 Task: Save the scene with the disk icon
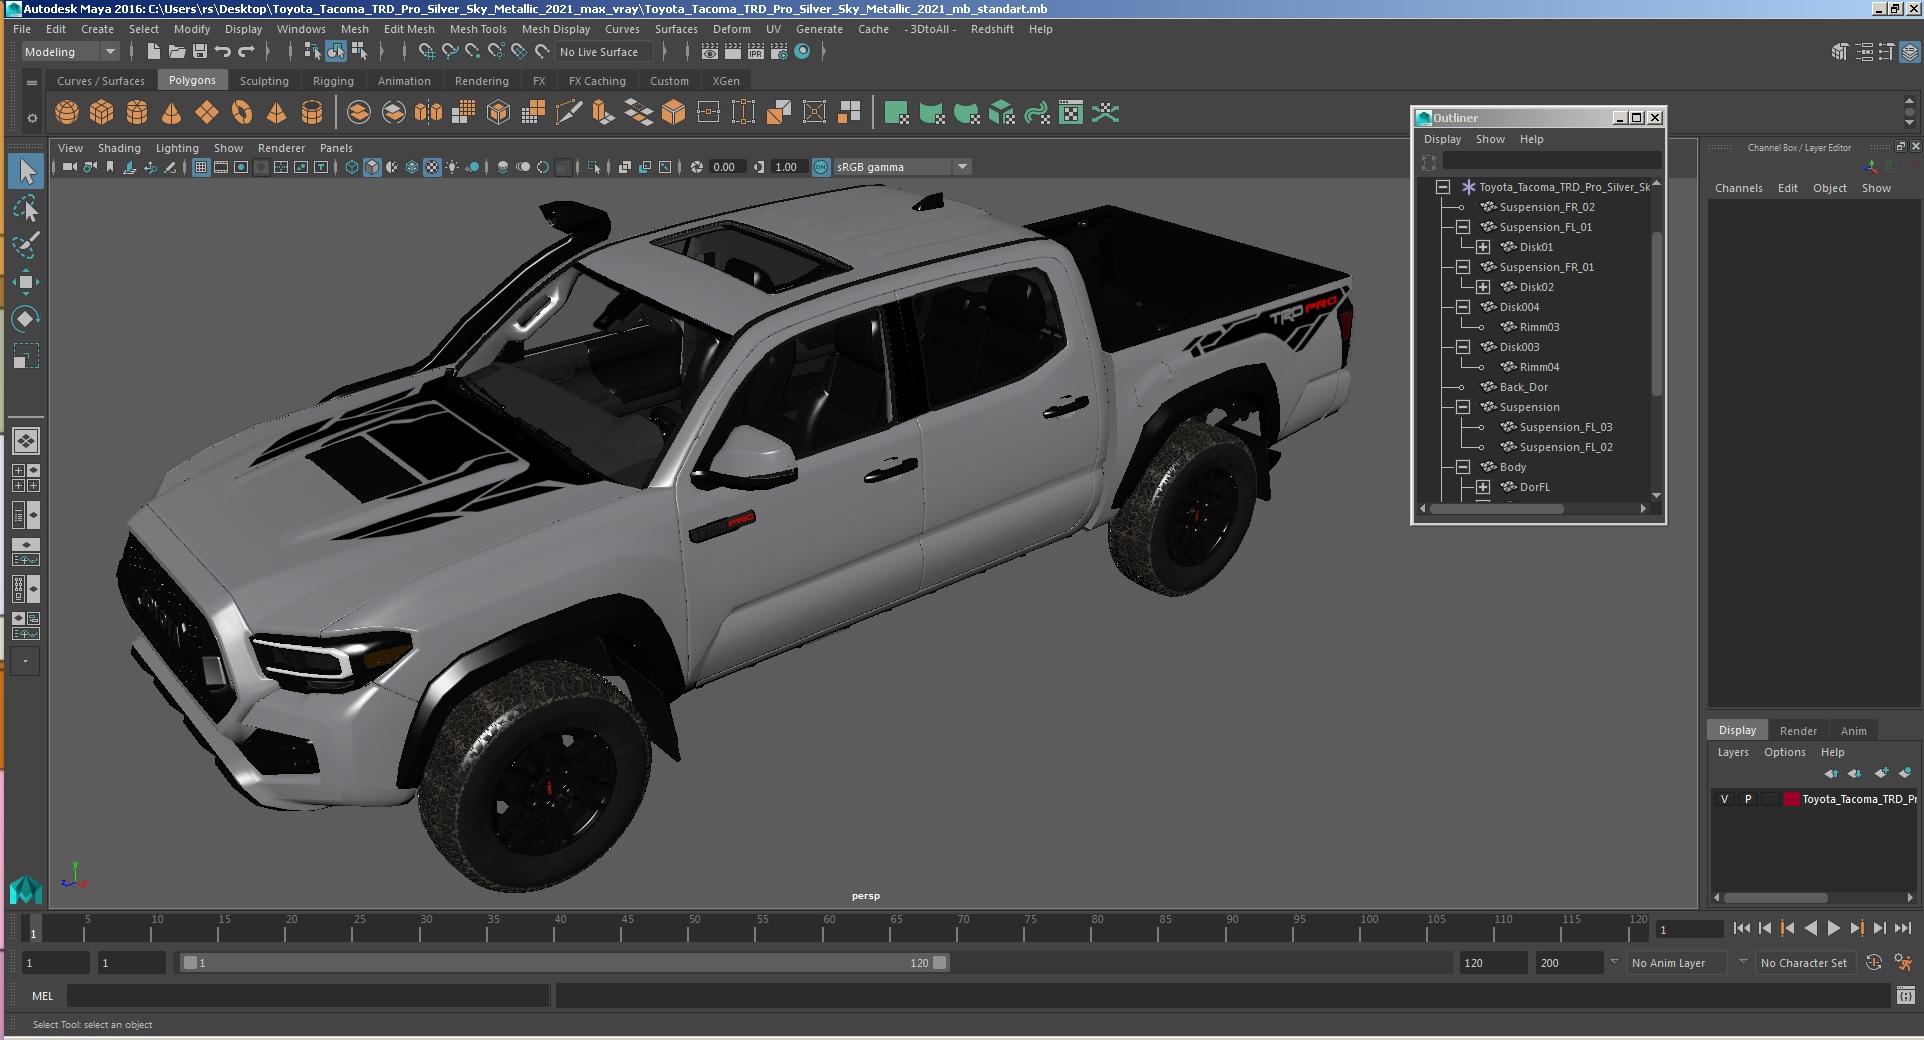200,52
